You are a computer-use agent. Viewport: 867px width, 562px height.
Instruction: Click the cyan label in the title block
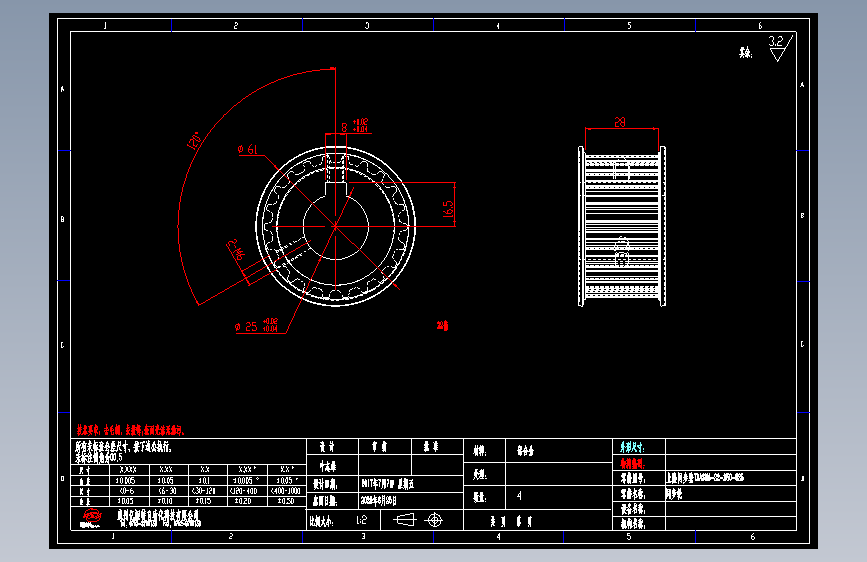click(632, 447)
